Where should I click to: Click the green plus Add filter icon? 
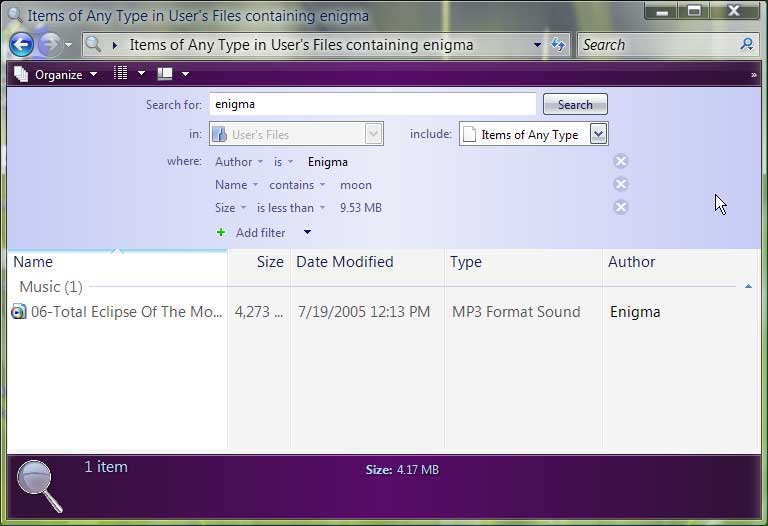coord(221,232)
